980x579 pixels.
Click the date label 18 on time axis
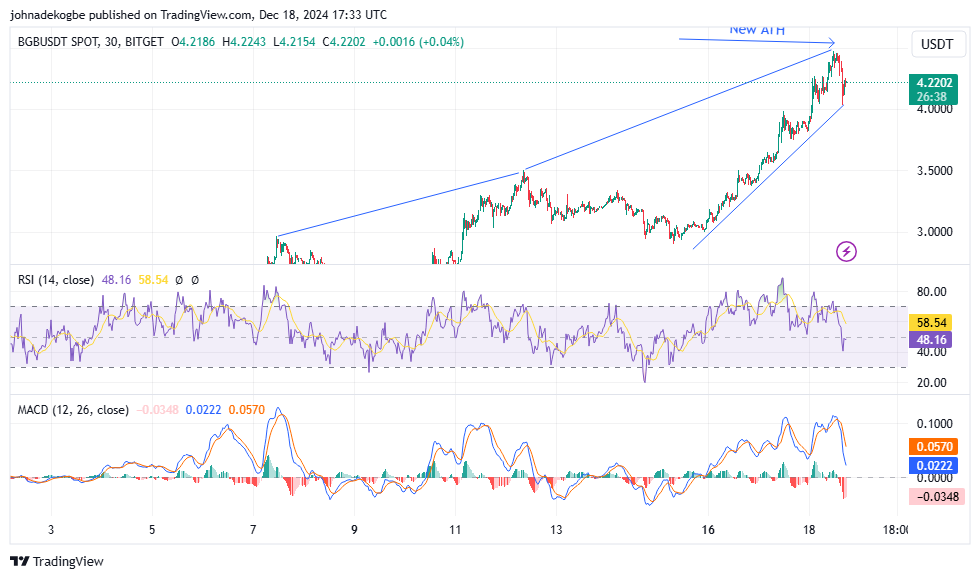(x=809, y=530)
